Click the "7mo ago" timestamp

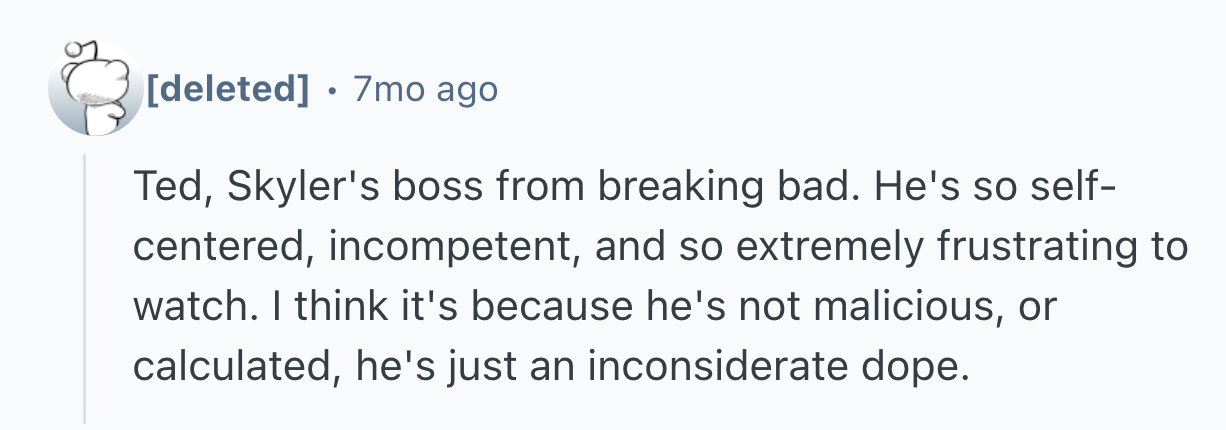pos(425,91)
